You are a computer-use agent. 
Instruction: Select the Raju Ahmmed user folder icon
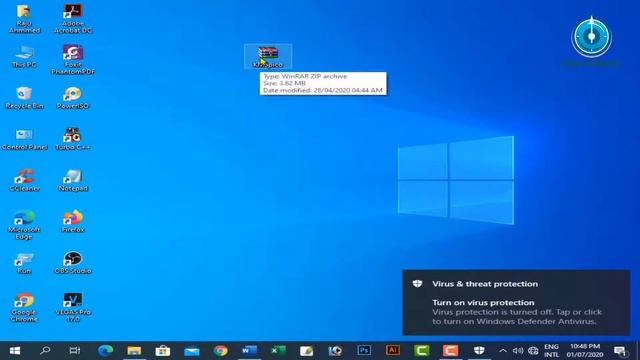coord(24,18)
